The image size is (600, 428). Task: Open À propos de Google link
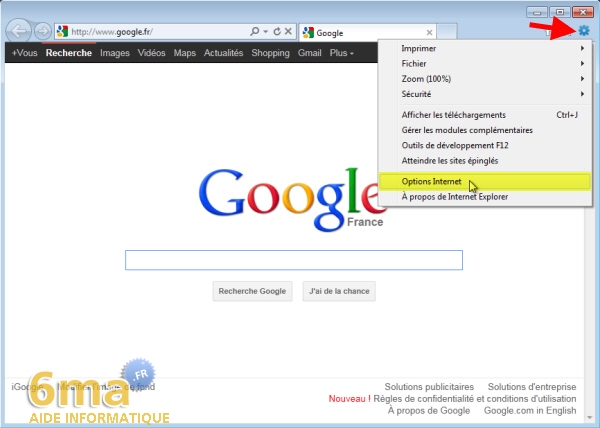(x=429, y=410)
